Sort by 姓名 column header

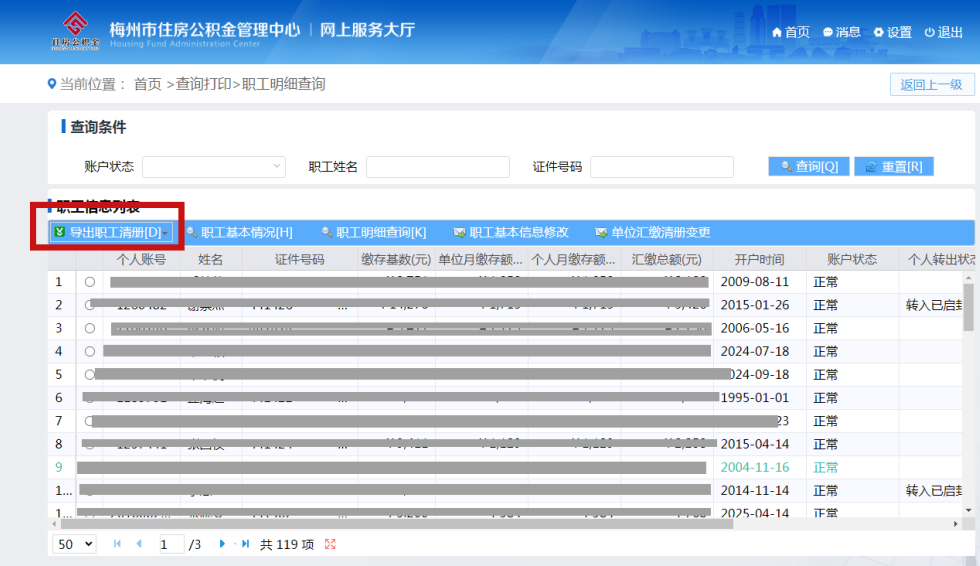tap(211, 259)
